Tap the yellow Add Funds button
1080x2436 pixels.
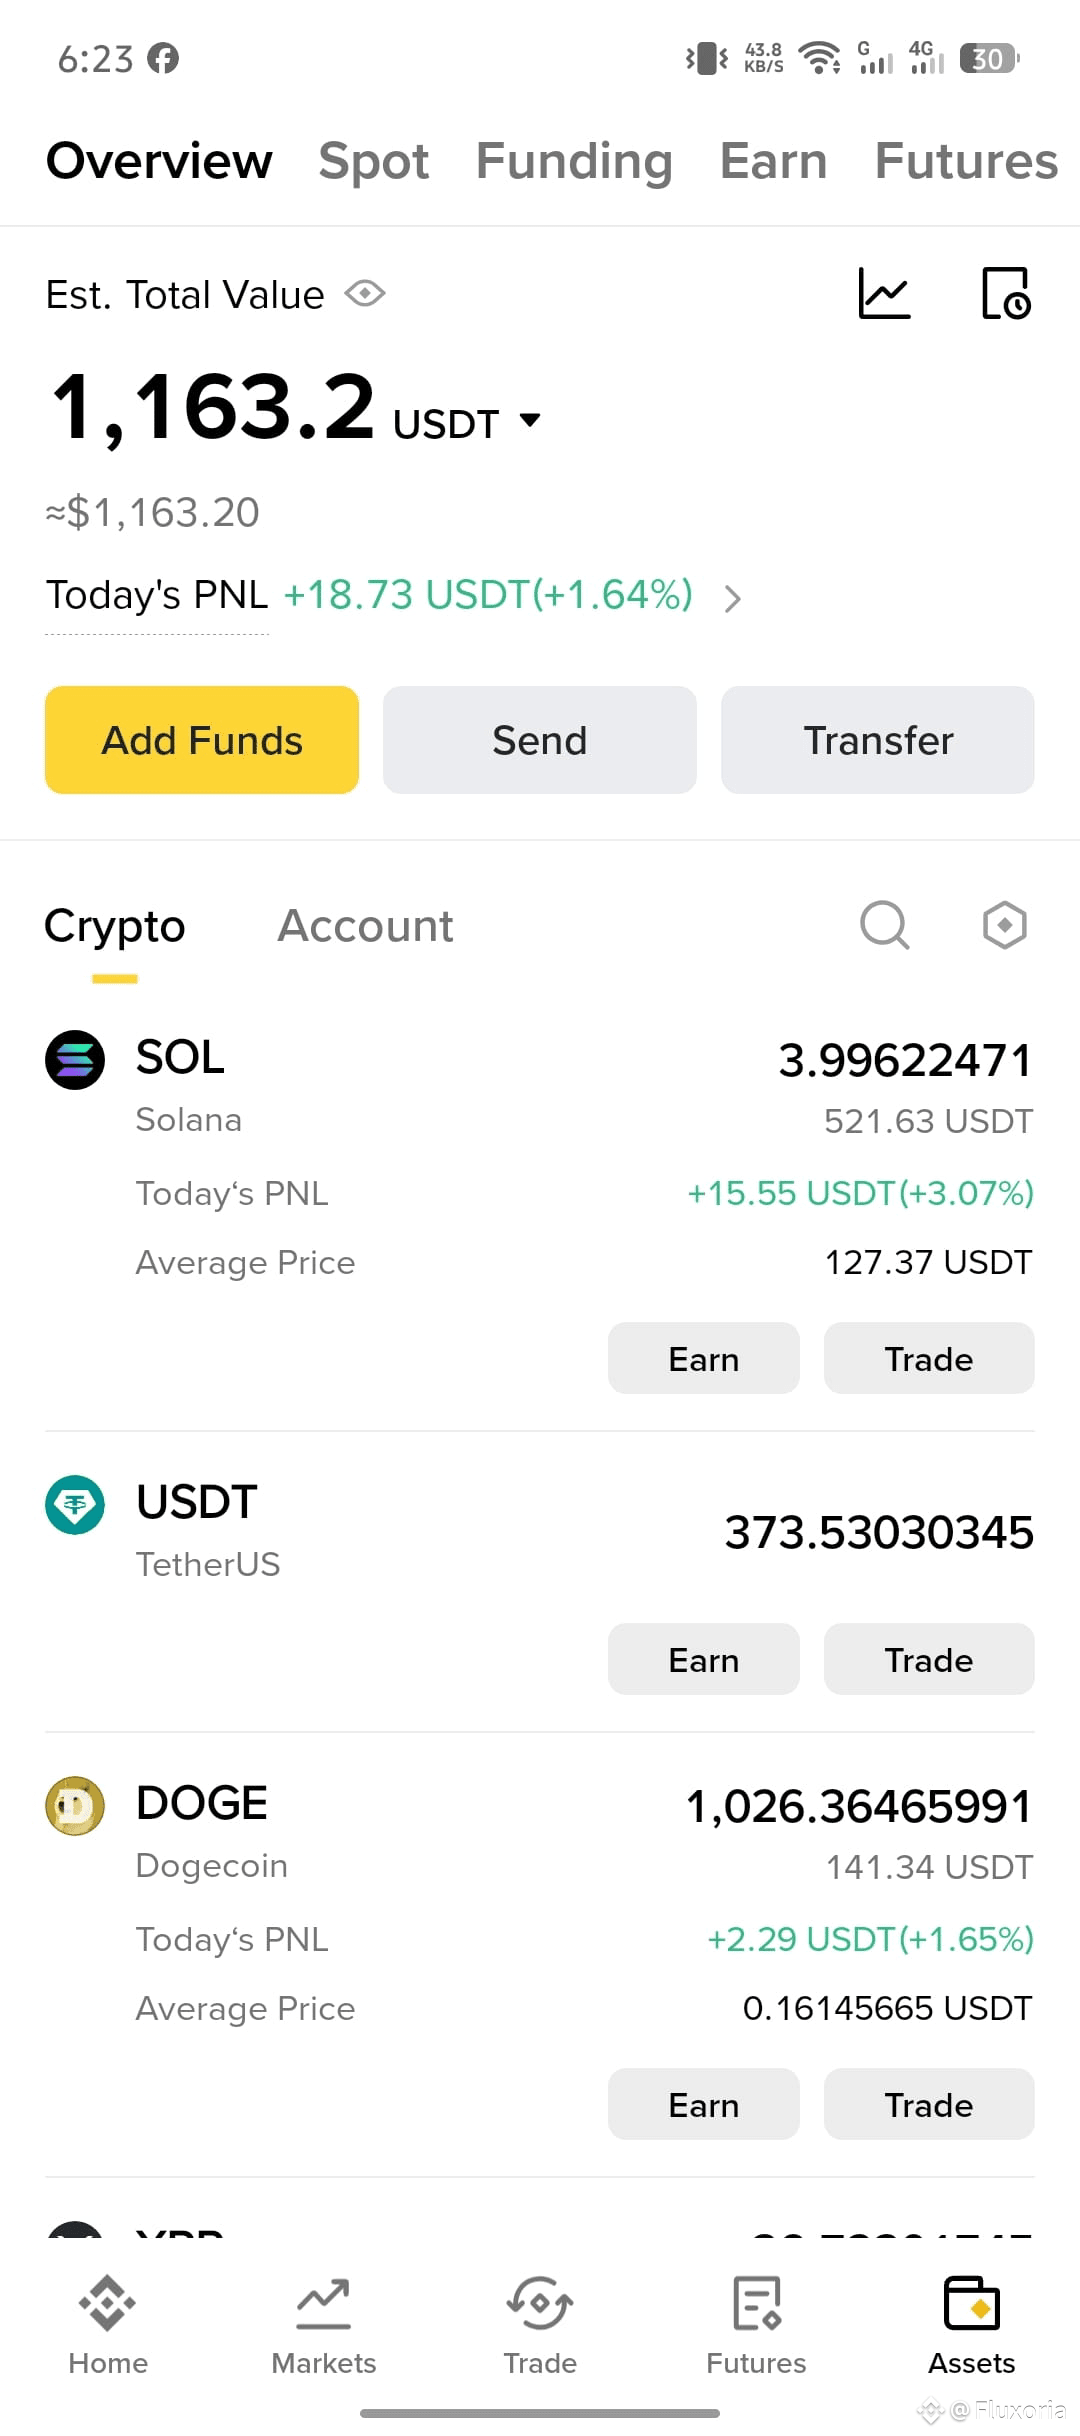point(202,740)
